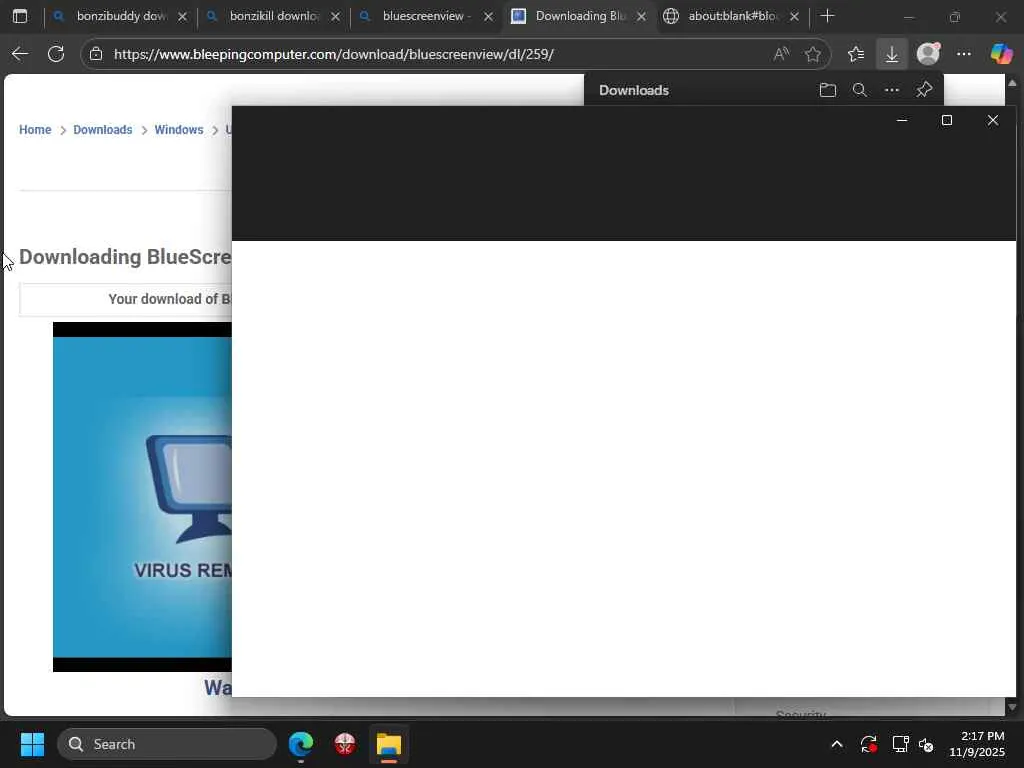Open the Favorites list
1024x768 pixels.
[856, 54]
